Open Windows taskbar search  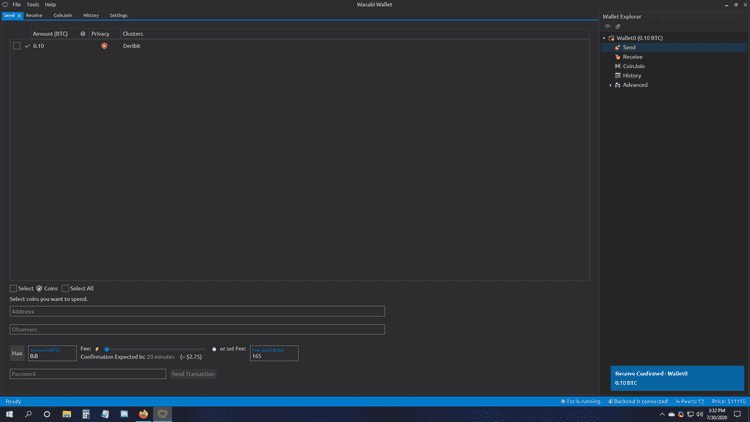click(28, 414)
